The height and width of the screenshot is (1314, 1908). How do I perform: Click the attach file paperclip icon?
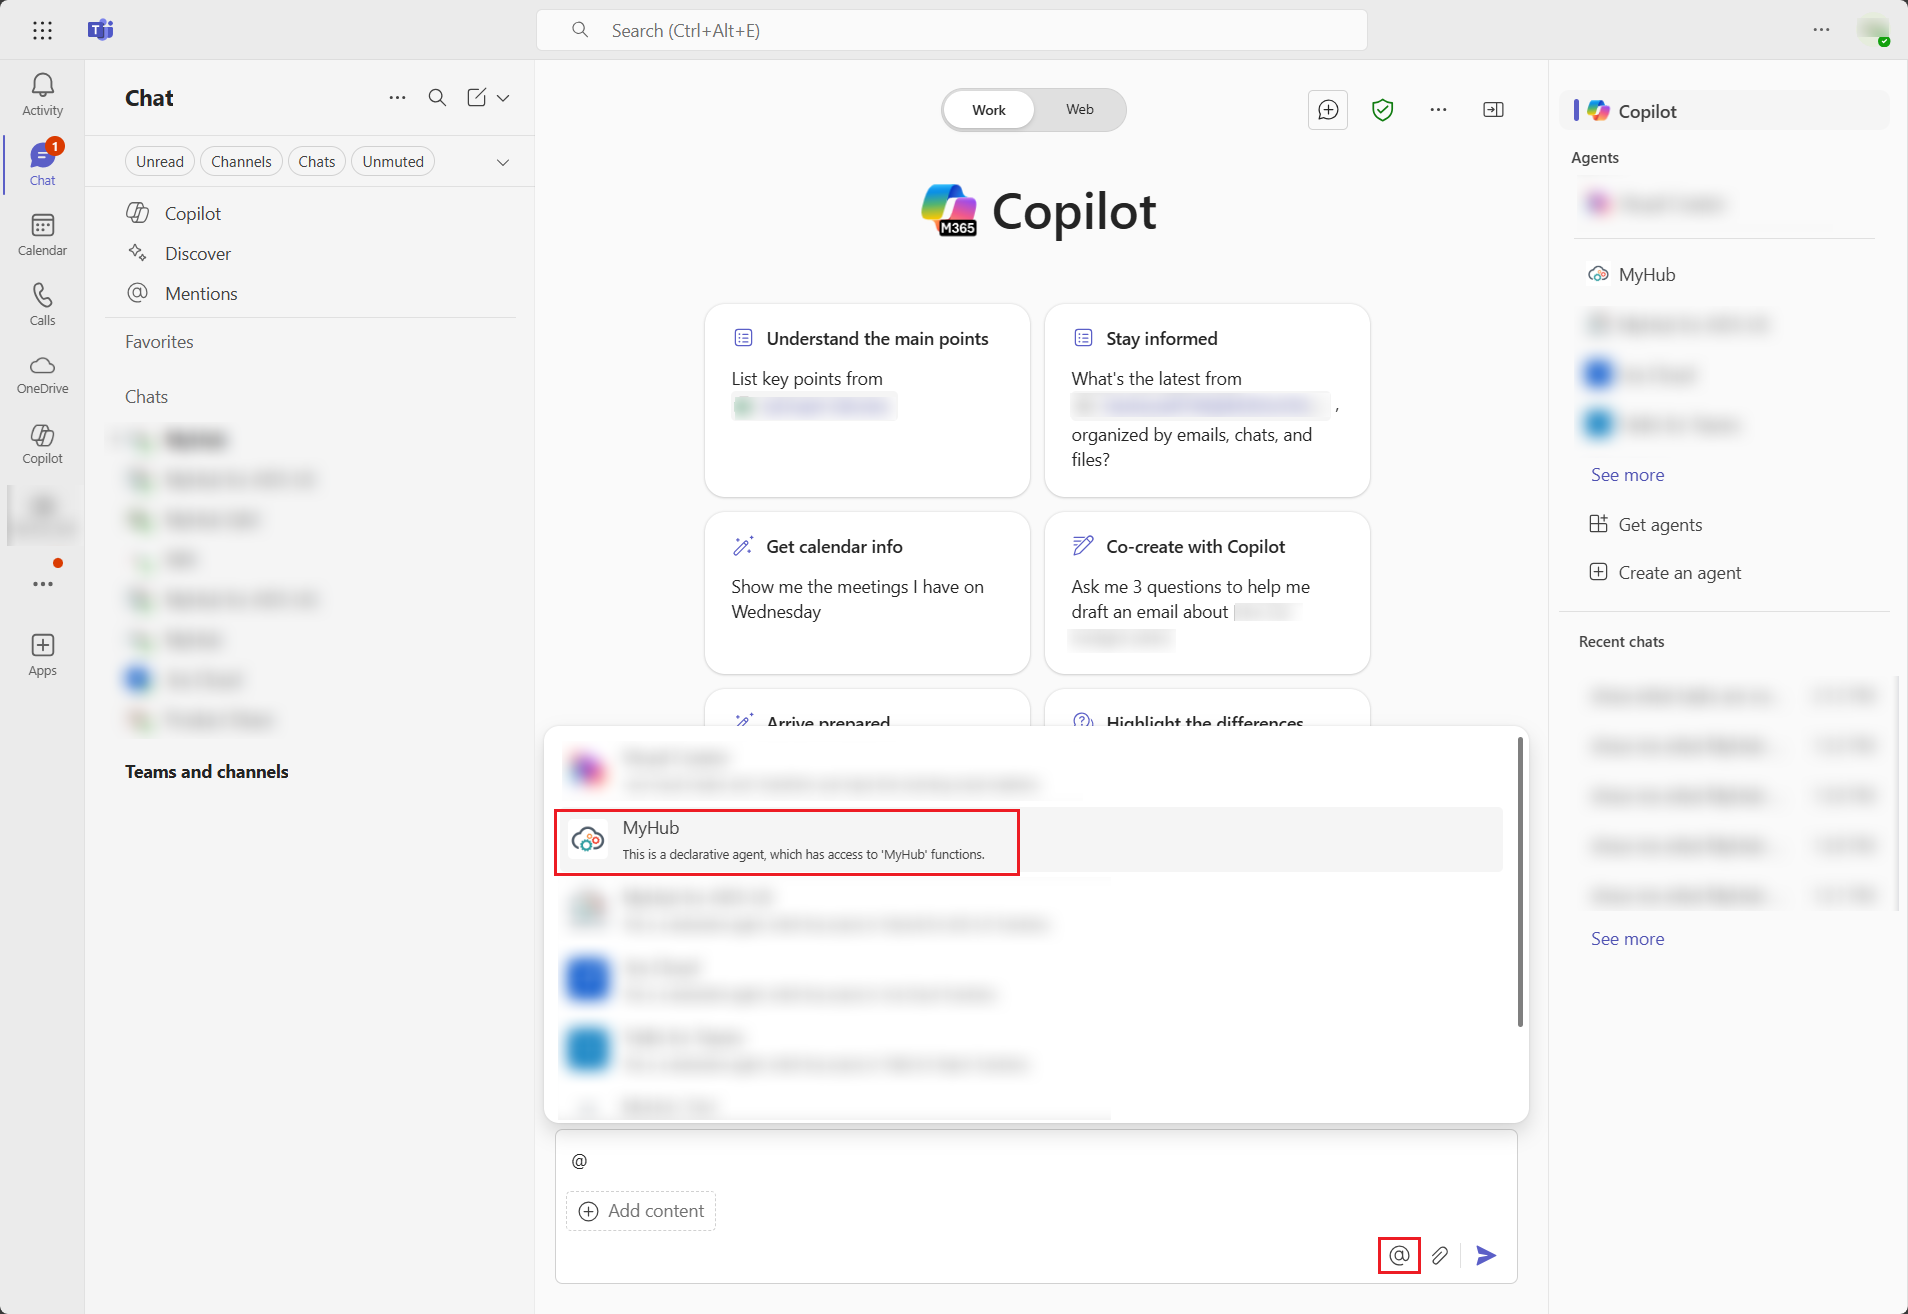1439,1255
